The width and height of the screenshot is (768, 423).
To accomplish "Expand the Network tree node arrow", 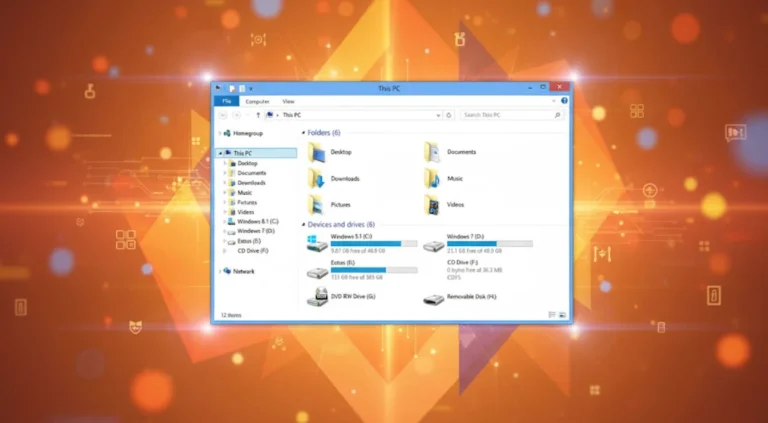I will (219, 271).
